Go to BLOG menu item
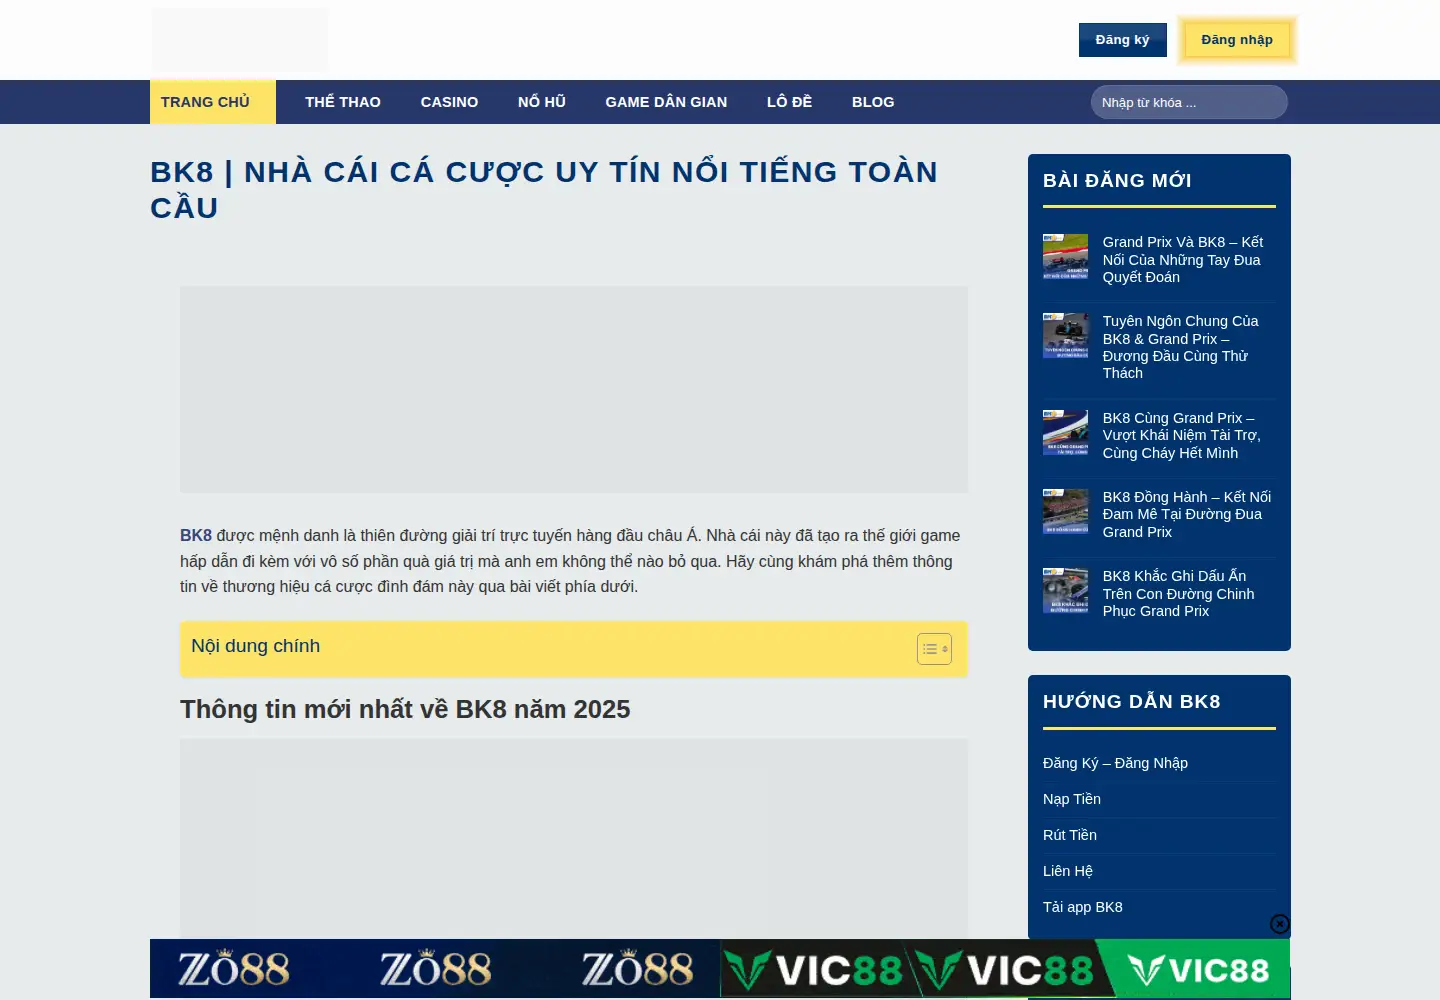 coord(873,102)
